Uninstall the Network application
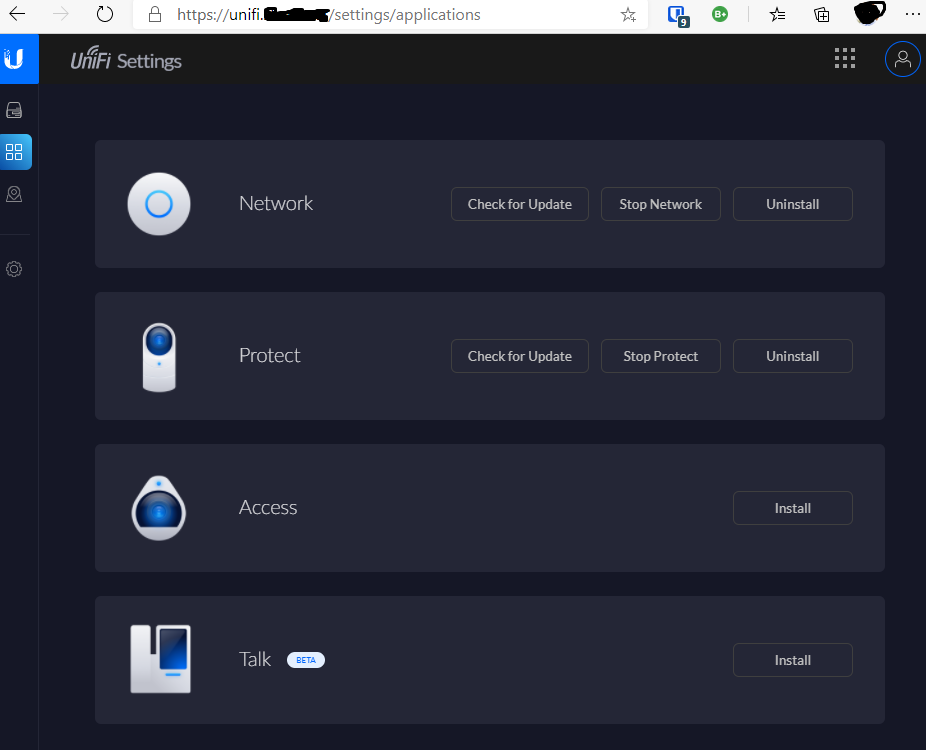 point(792,204)
